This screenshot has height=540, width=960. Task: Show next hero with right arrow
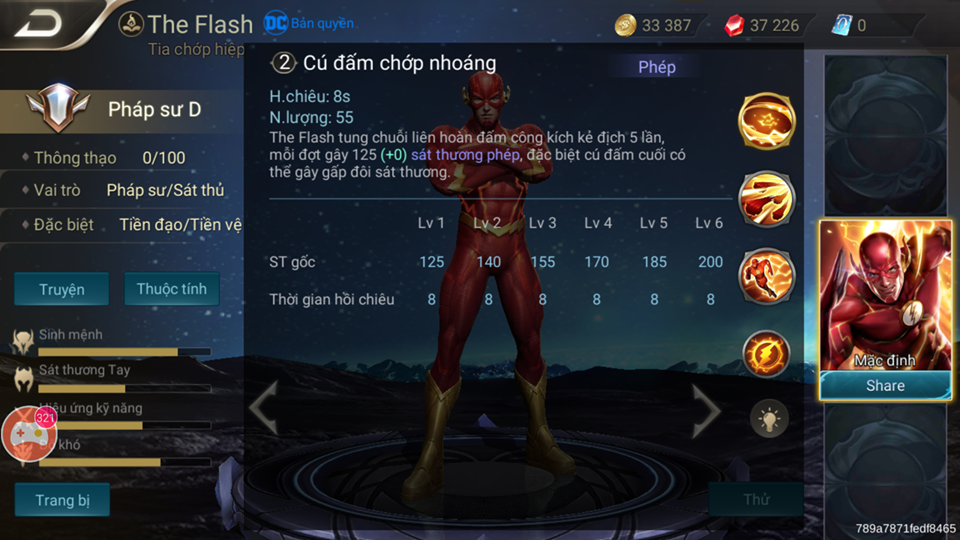pyautogui.click(x=706, y=411)
